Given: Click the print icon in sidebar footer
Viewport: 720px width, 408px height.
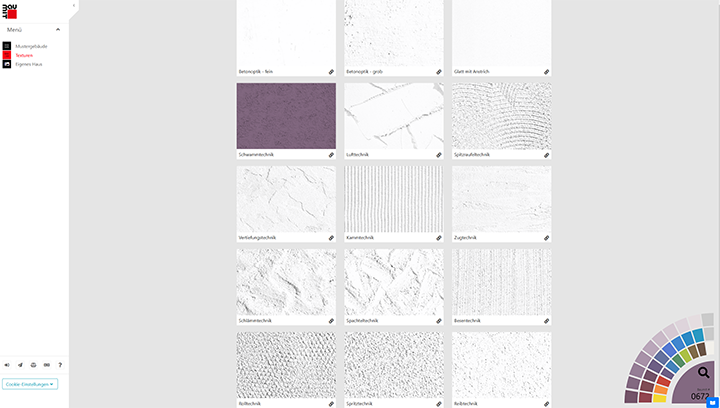Looking at the screenshot, I should tap(33, 365).
